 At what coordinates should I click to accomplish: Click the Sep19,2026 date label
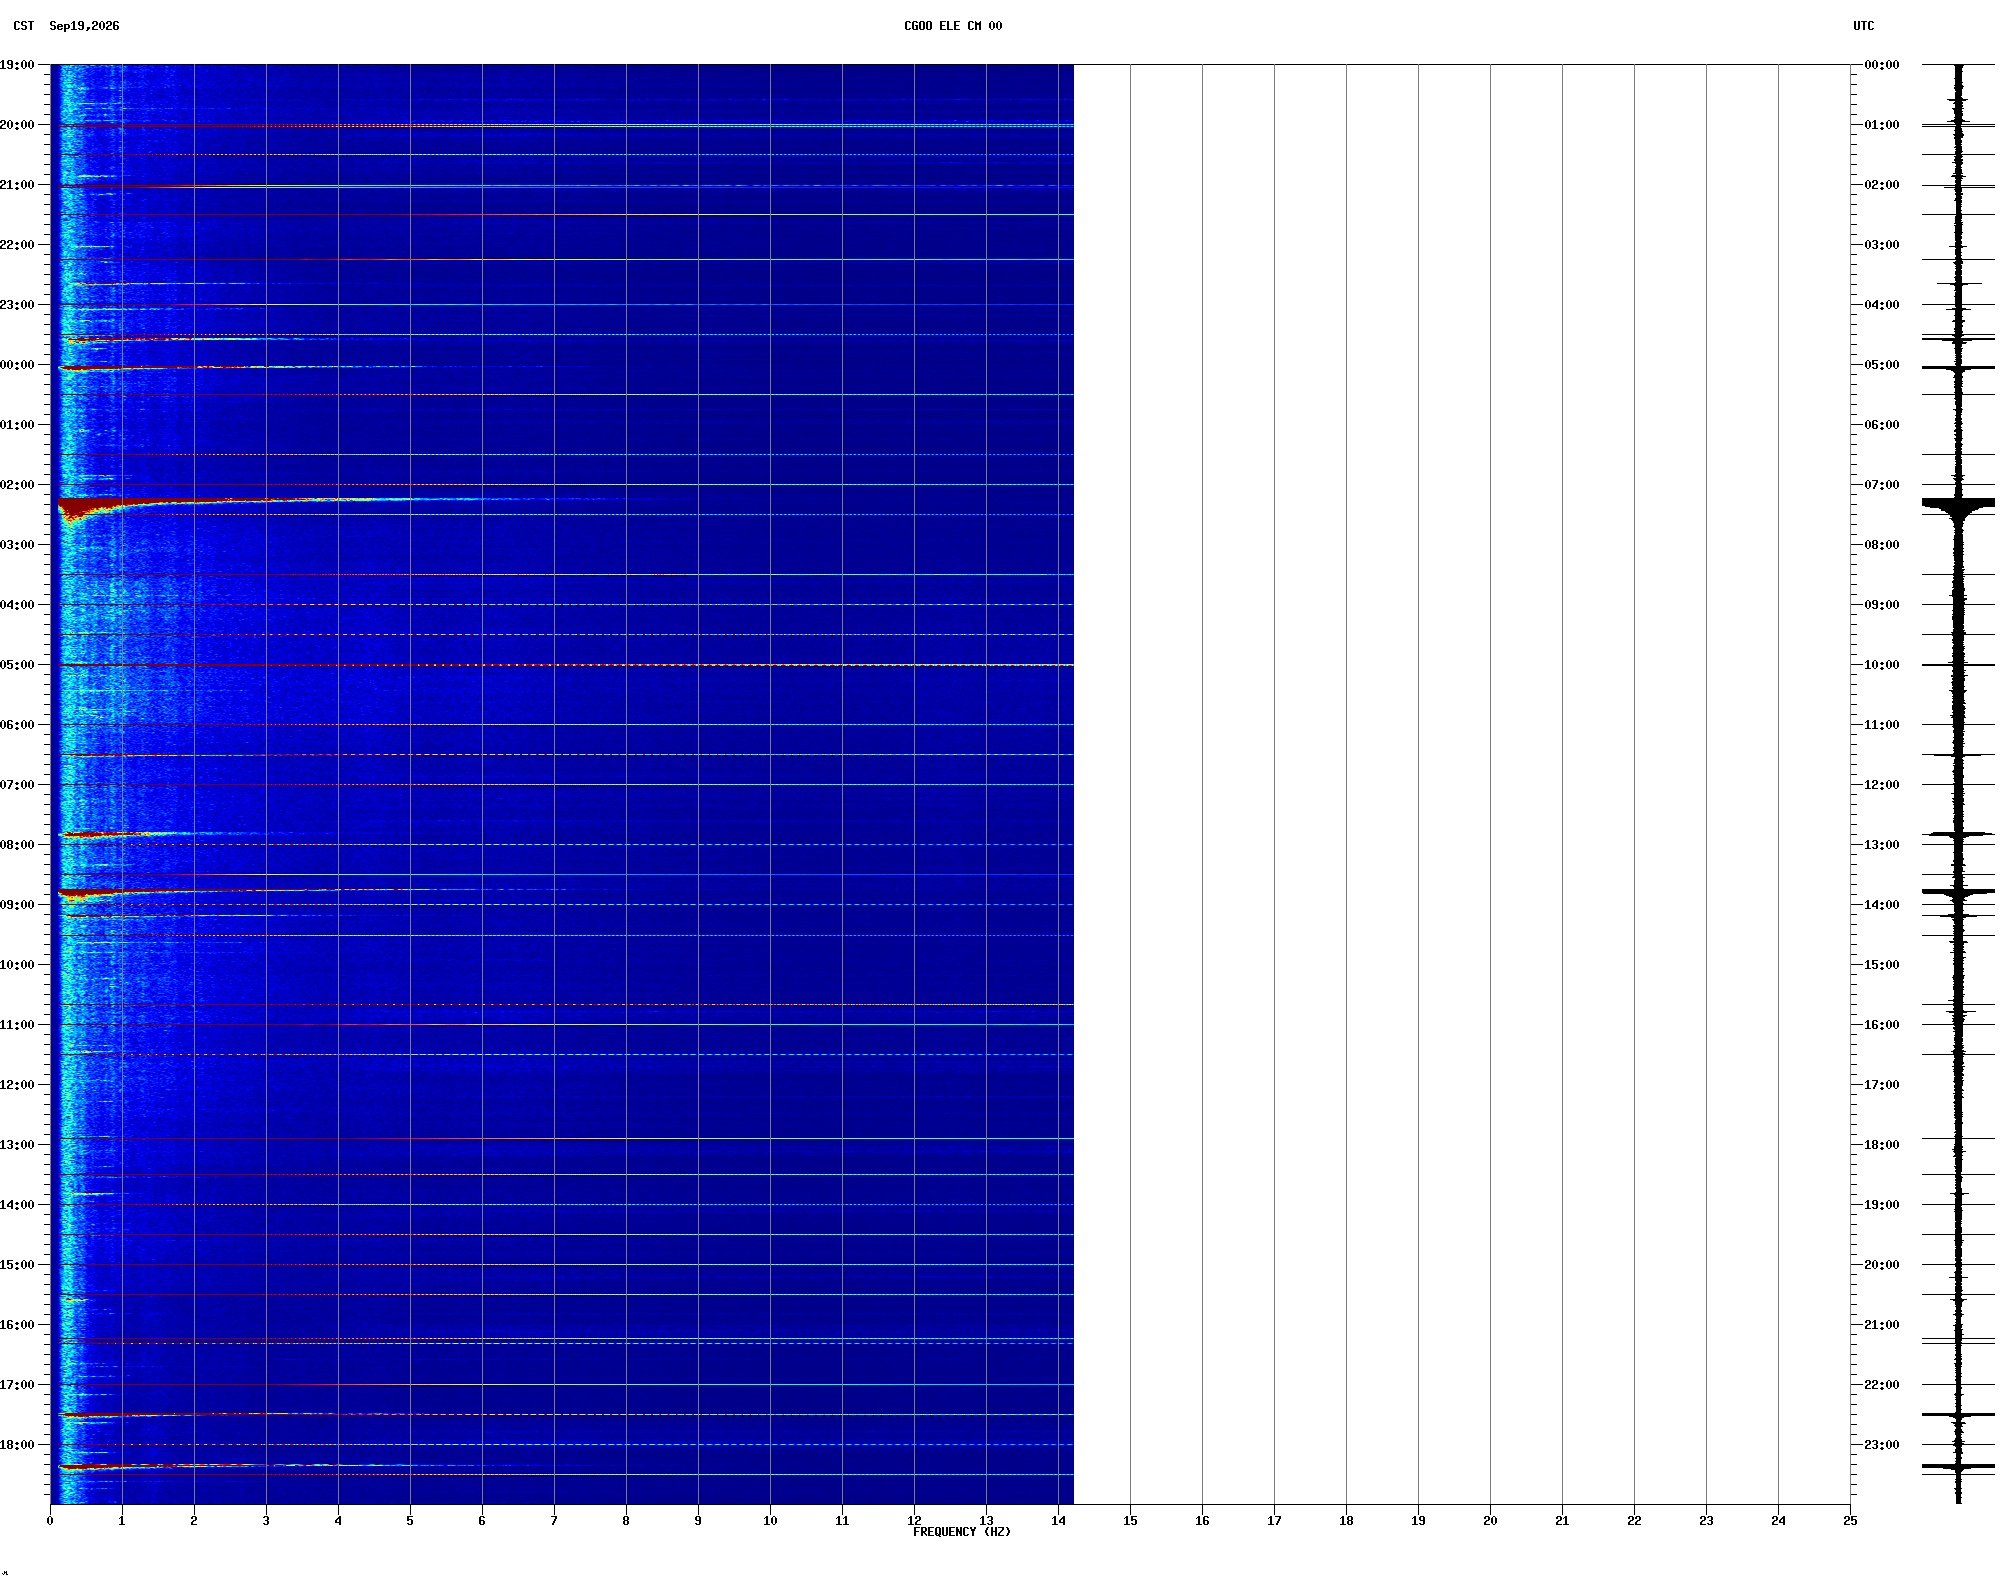84,26
